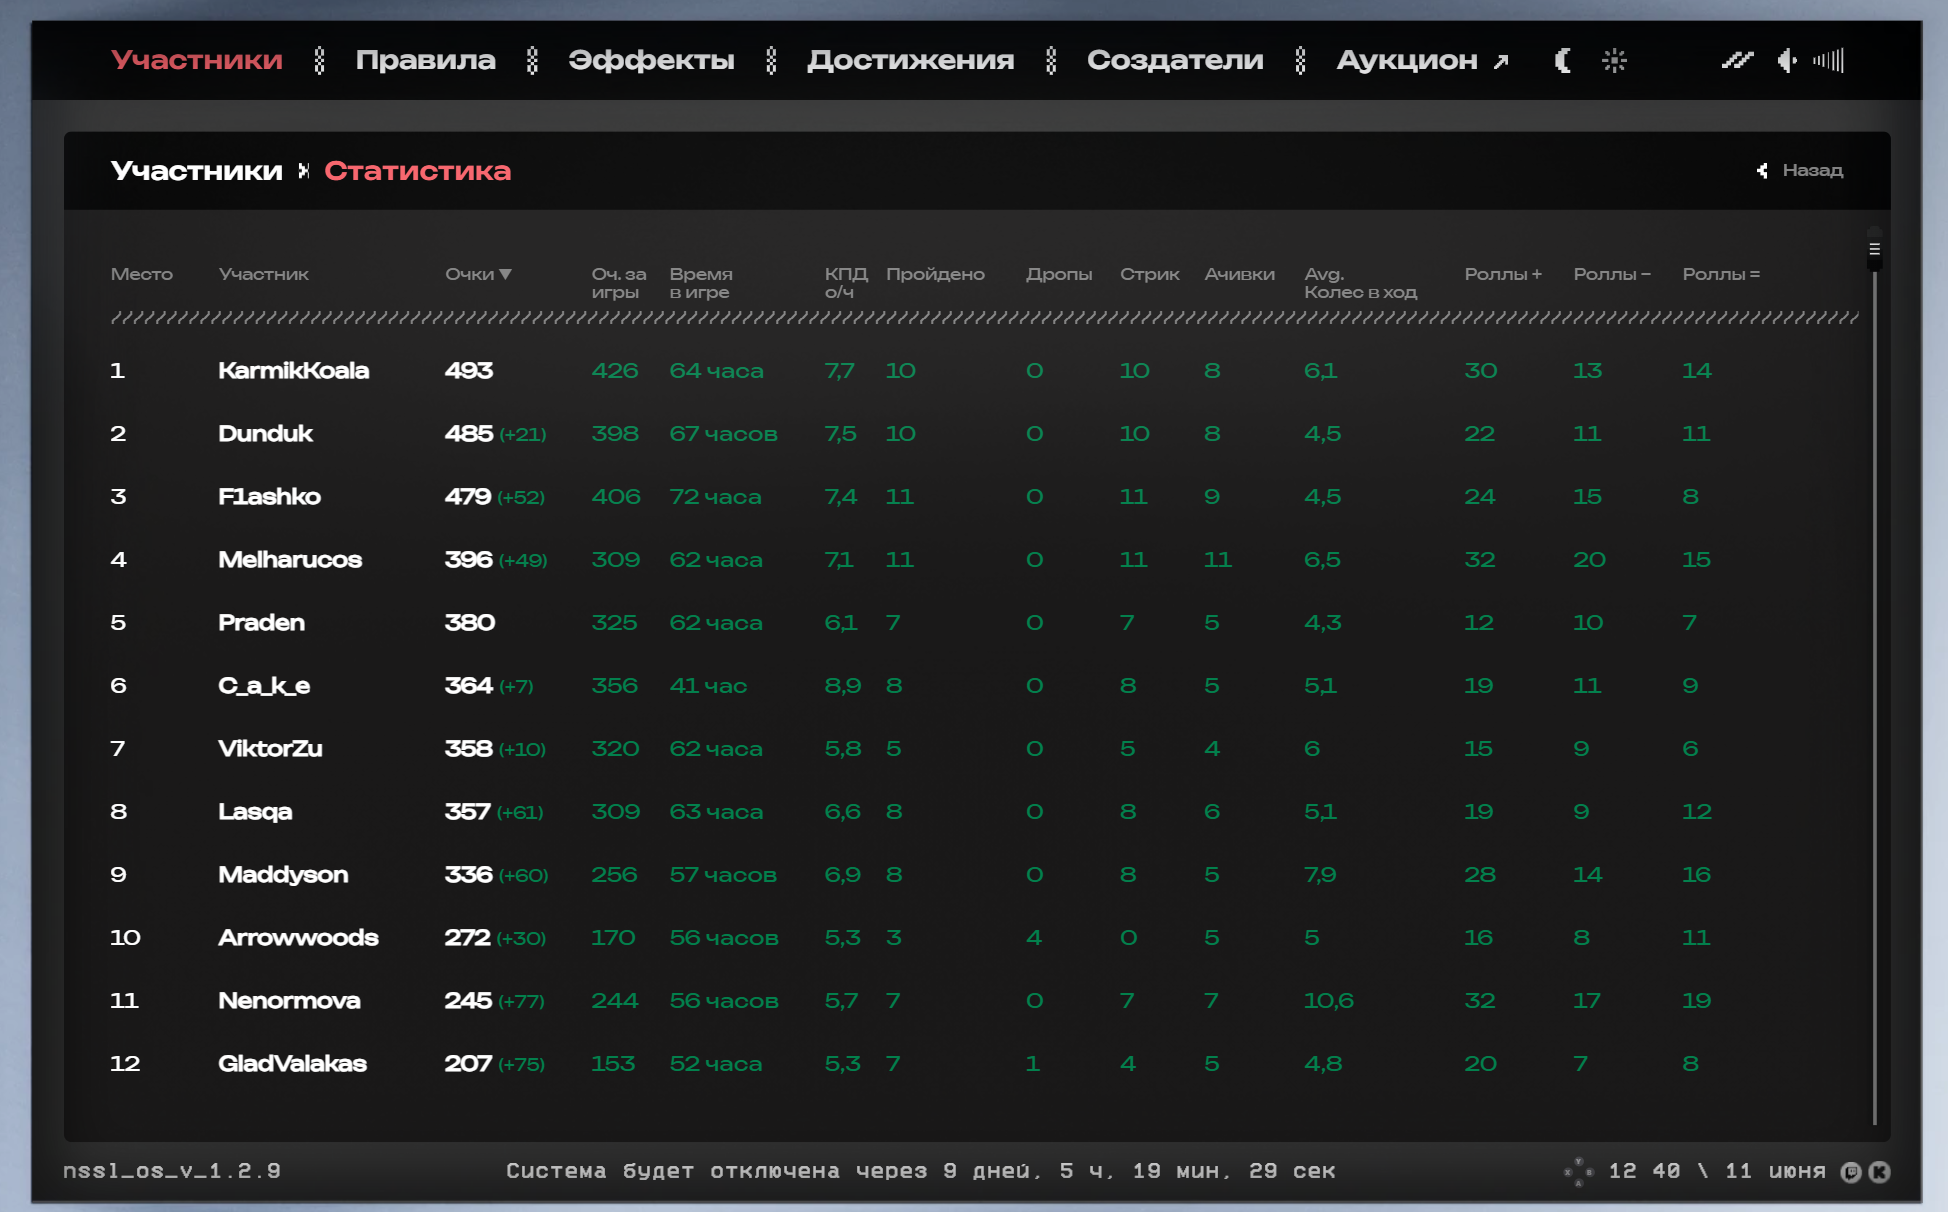
Task: Open participant Arrowwoods
Action: tap(299, 938)
